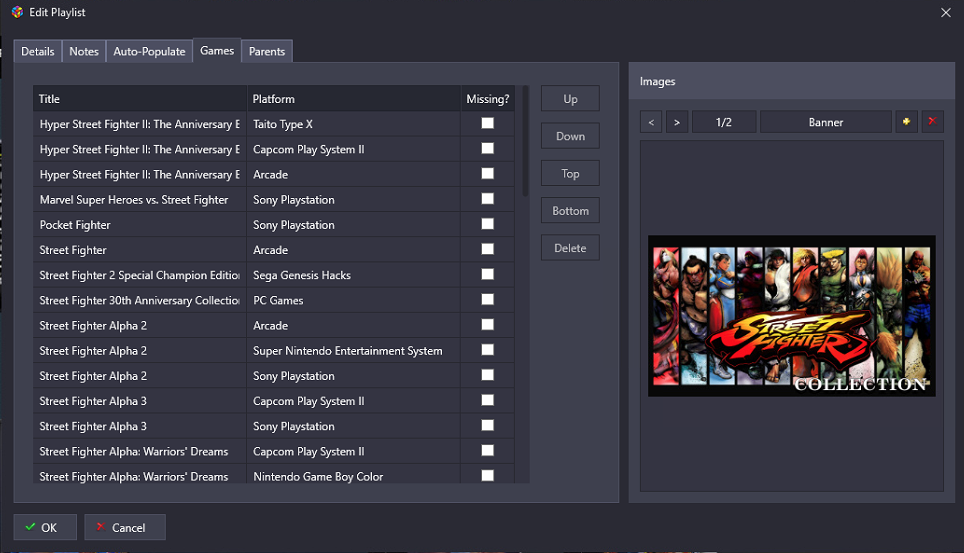This screenshot has height=553, width=964.
Task: Select the Street Fighter 2 Special Champion Edition title
Action: 140,275
